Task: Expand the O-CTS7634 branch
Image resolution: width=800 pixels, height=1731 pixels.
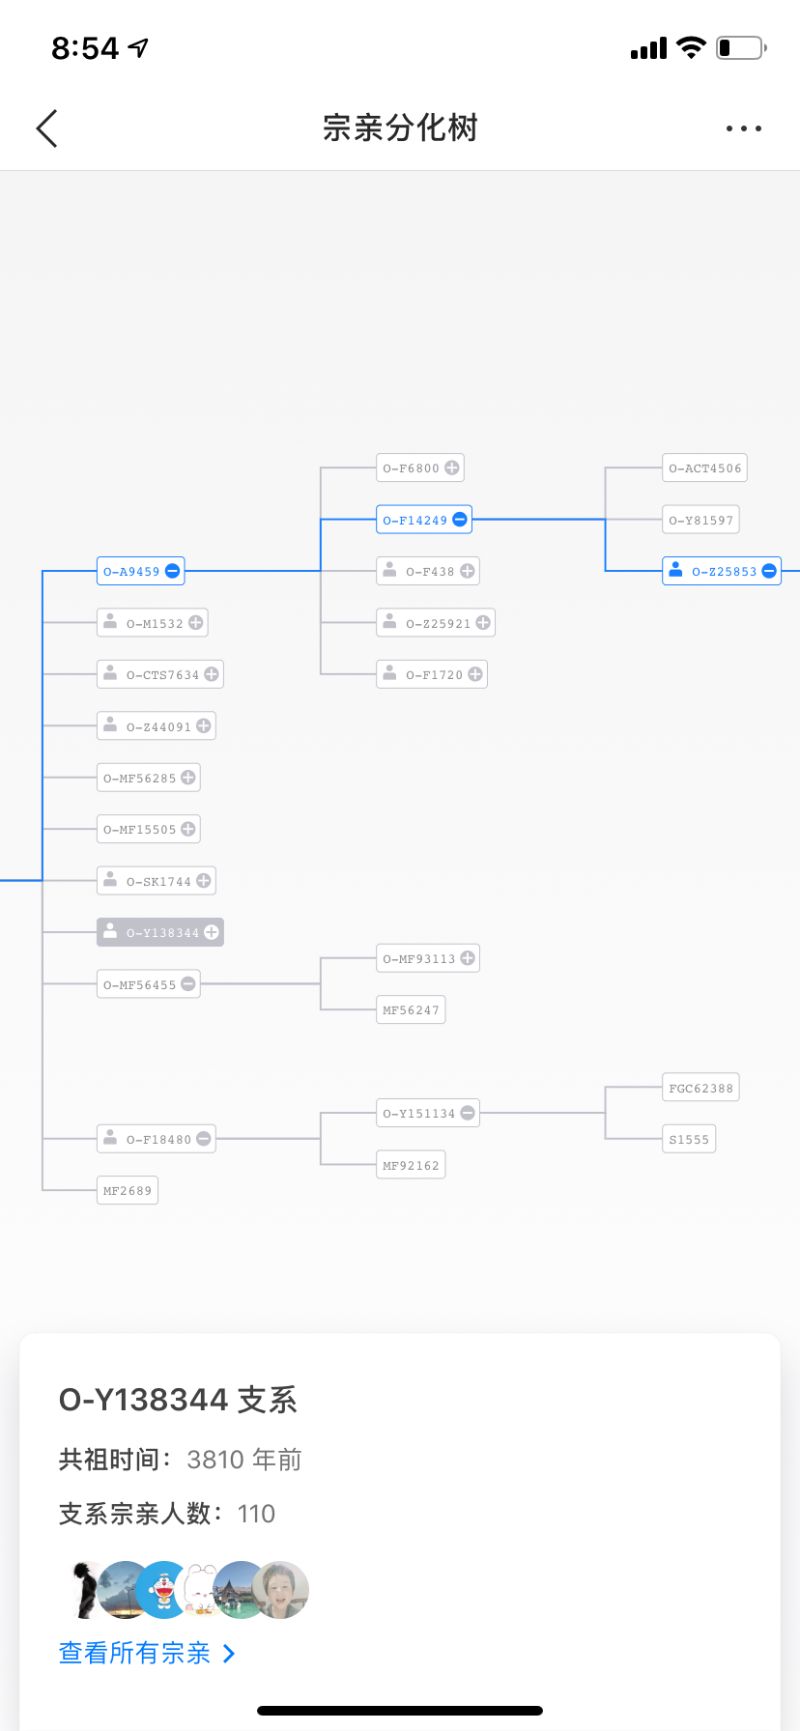Action: (x=211, y=674)
